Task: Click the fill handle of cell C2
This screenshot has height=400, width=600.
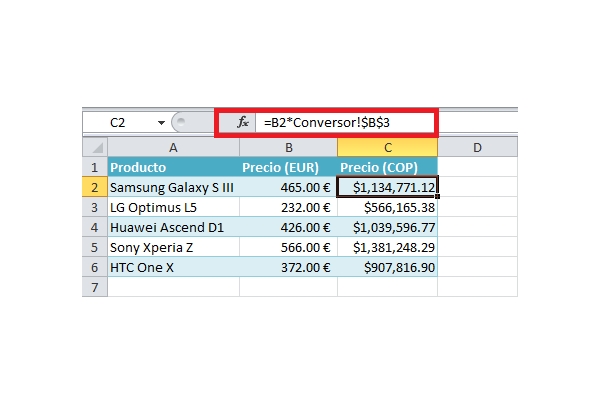Action: coord(437,196)
